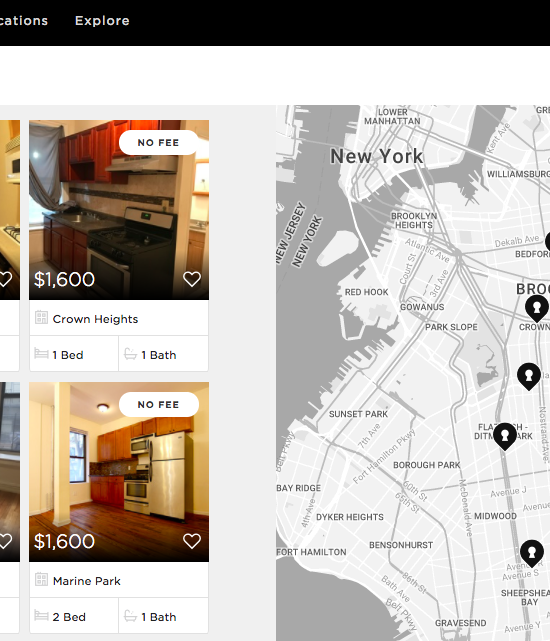Favorite the Crown Heights $1,600 listing heart
The image size is (550, 641).
point(191,279)
